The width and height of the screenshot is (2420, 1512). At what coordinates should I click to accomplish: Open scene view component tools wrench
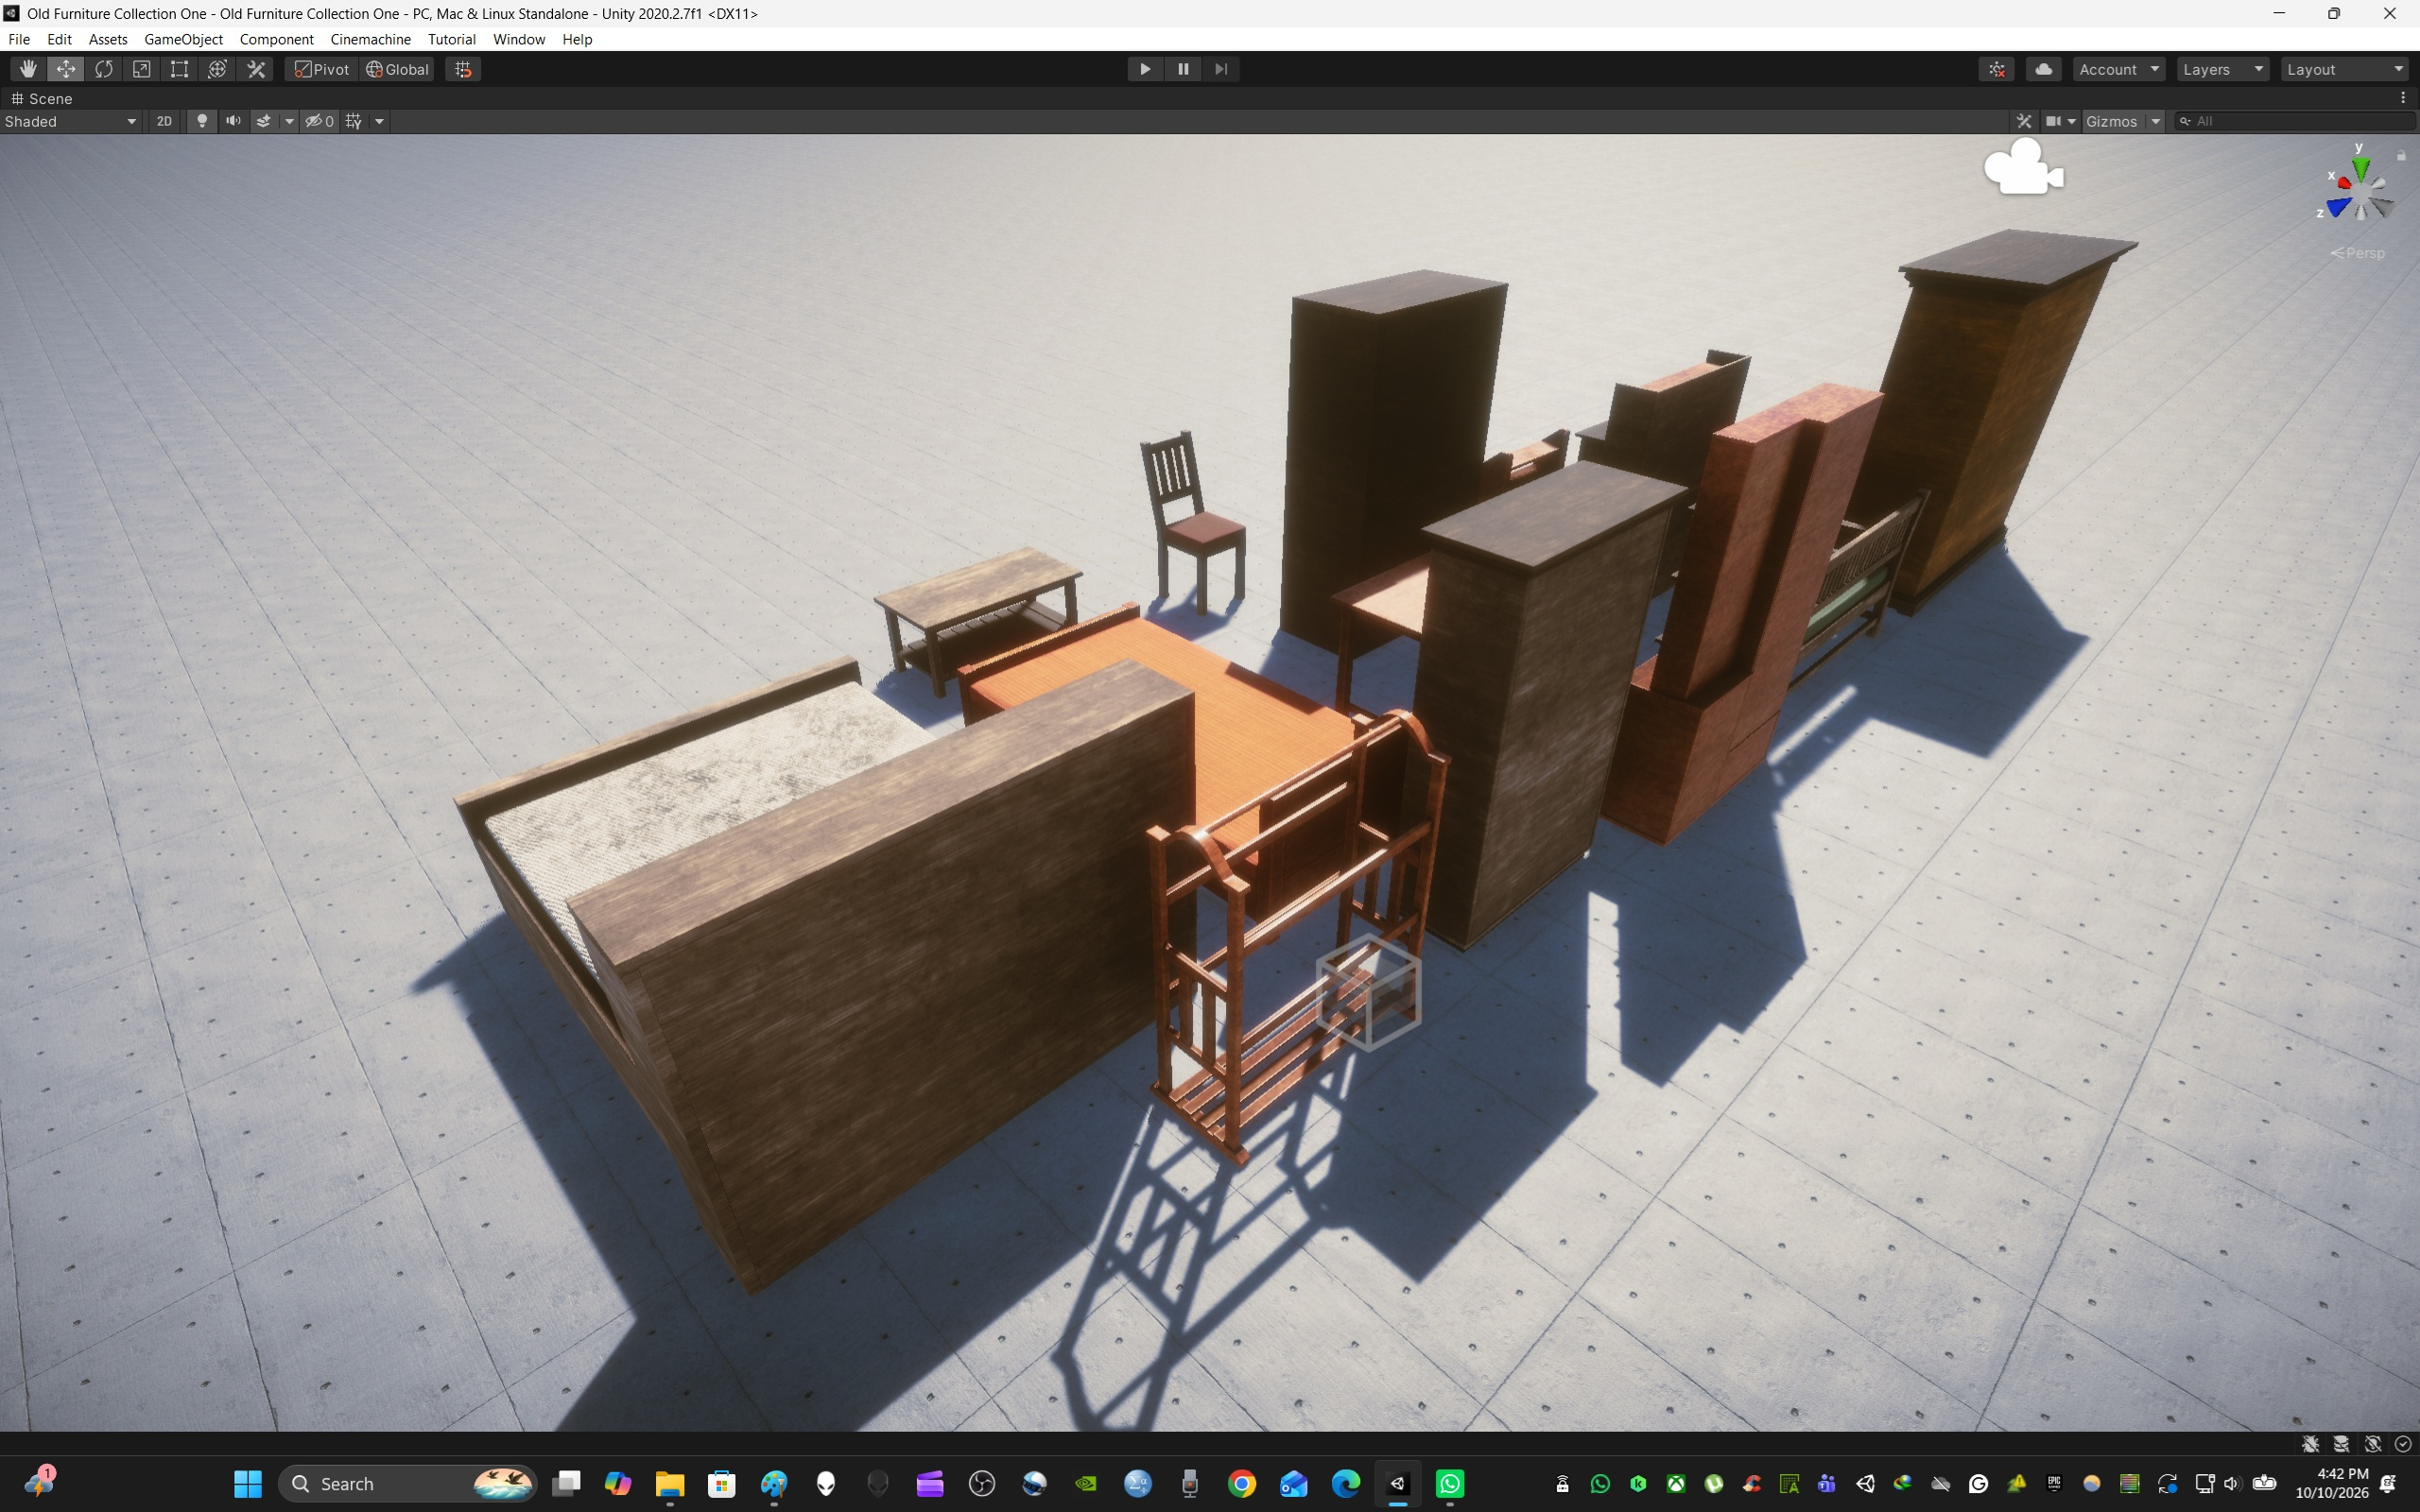click(x=2024, y=121)
